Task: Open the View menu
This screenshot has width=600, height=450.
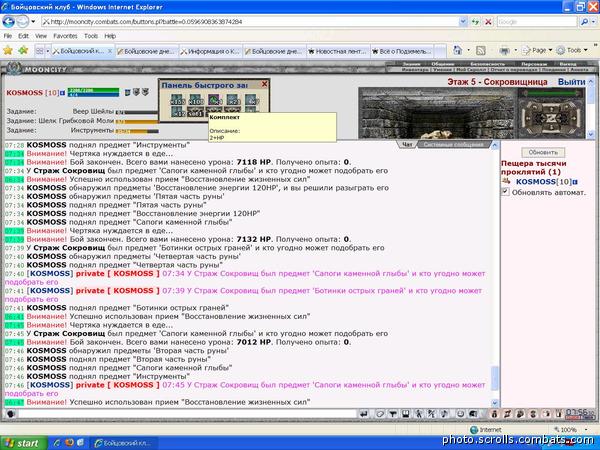Action: click(41, 36)
